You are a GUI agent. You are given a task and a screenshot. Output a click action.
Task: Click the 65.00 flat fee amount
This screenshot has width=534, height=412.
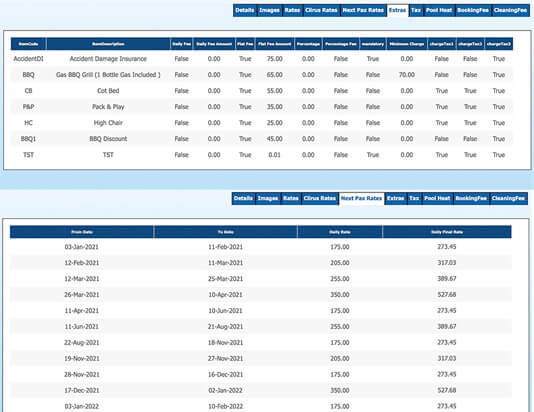coord(274,75)
